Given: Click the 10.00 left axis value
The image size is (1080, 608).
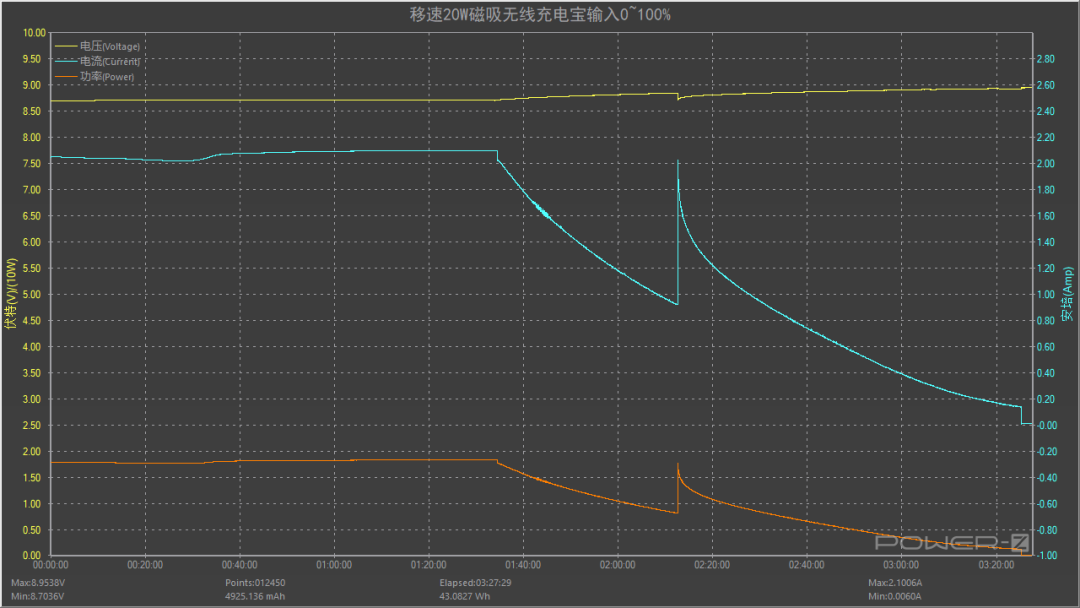Looking at the screenshot, I should tap(34, 33).
